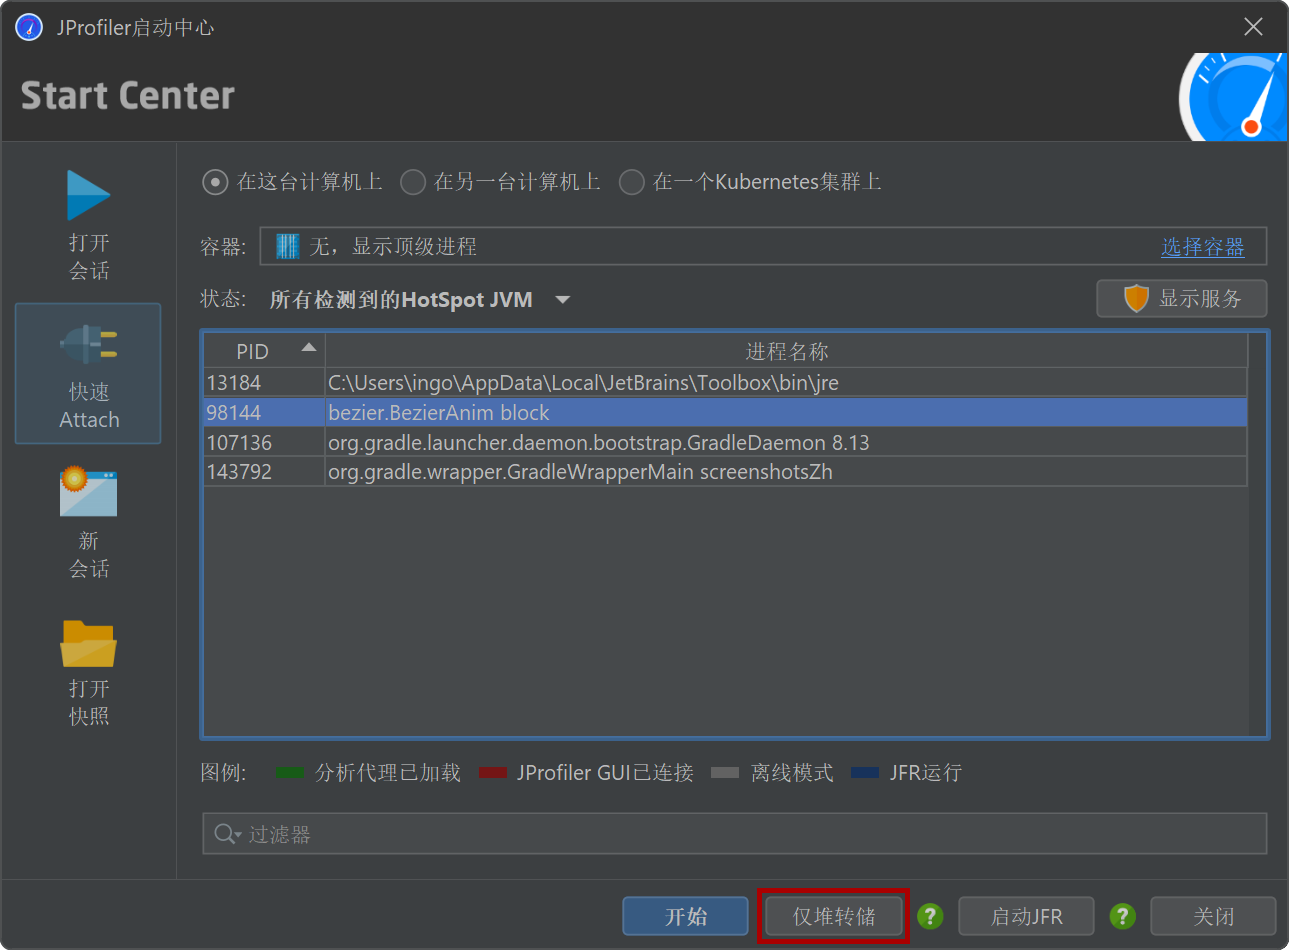Screen dimensions: 1289x950
Task: Click the green help icon next to 启动JFR
Action: pos(1122,916)
